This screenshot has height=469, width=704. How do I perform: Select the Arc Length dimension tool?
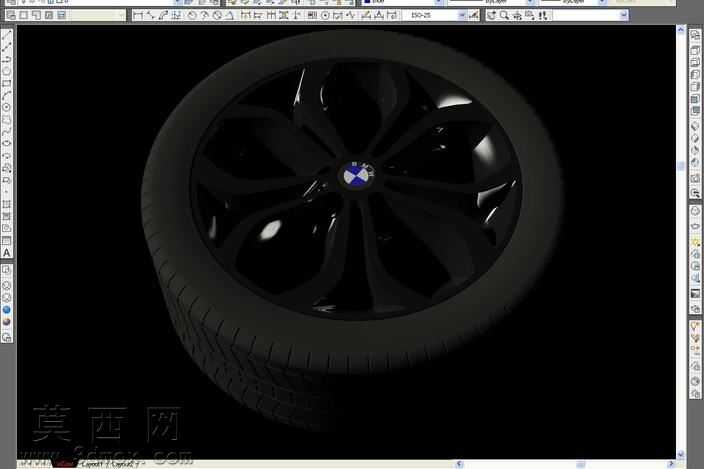(163, 15)
